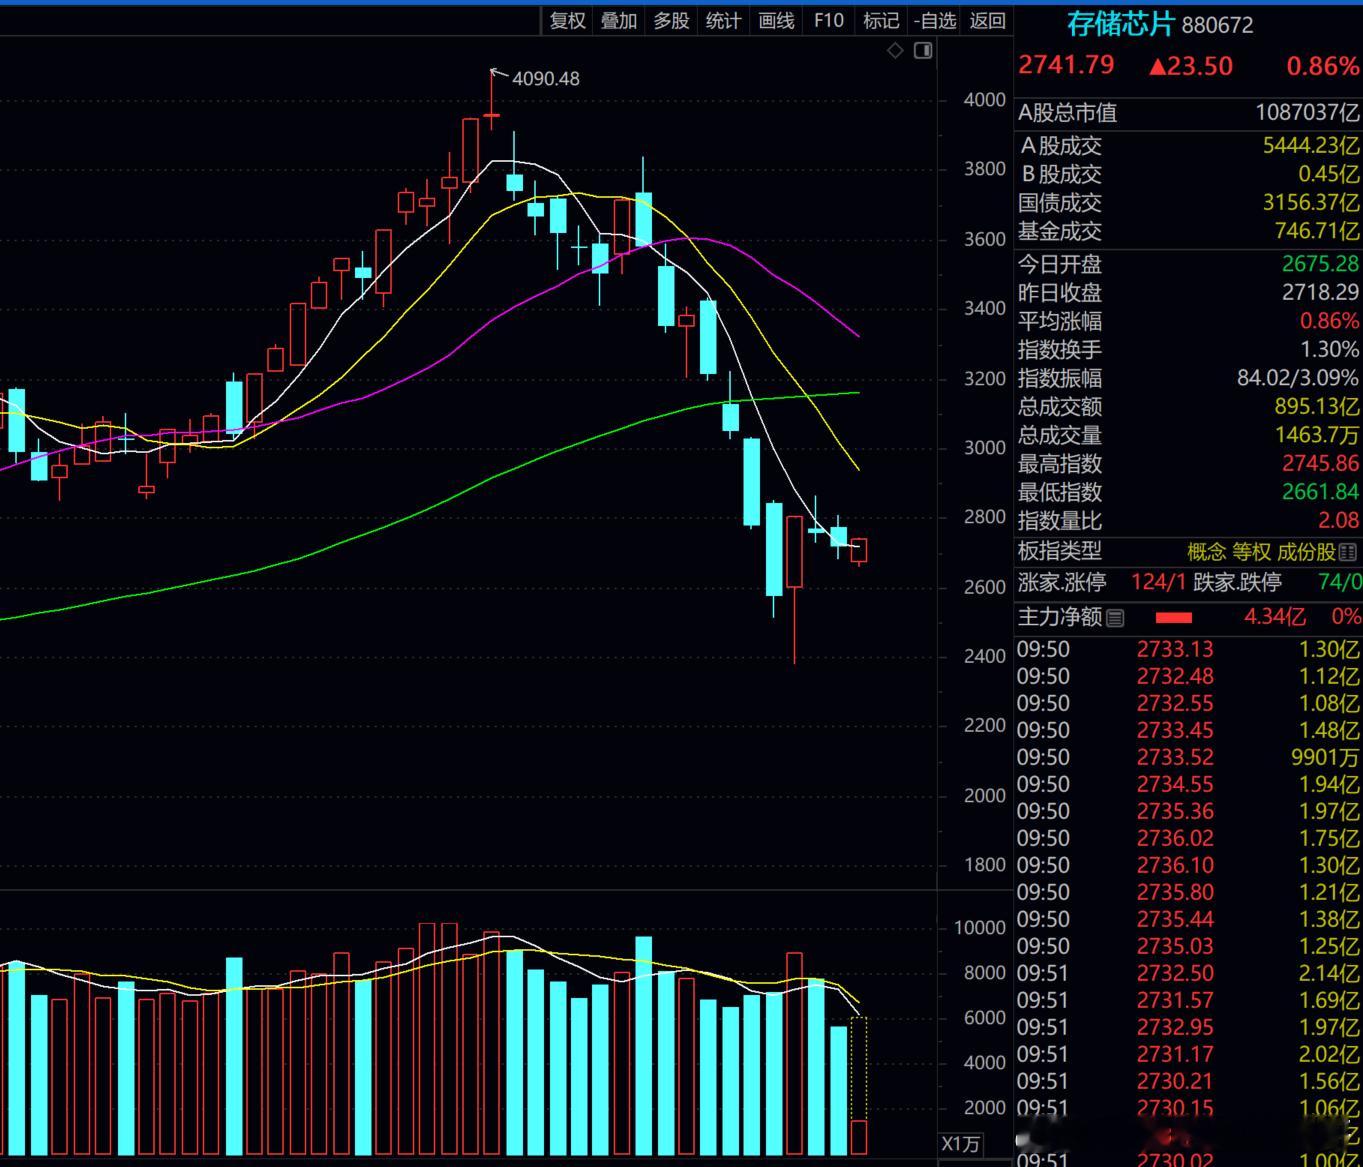Click the latest red candlestick on chart
Viewport: 1363px width, 1167px height.
(x=859, y=551)
